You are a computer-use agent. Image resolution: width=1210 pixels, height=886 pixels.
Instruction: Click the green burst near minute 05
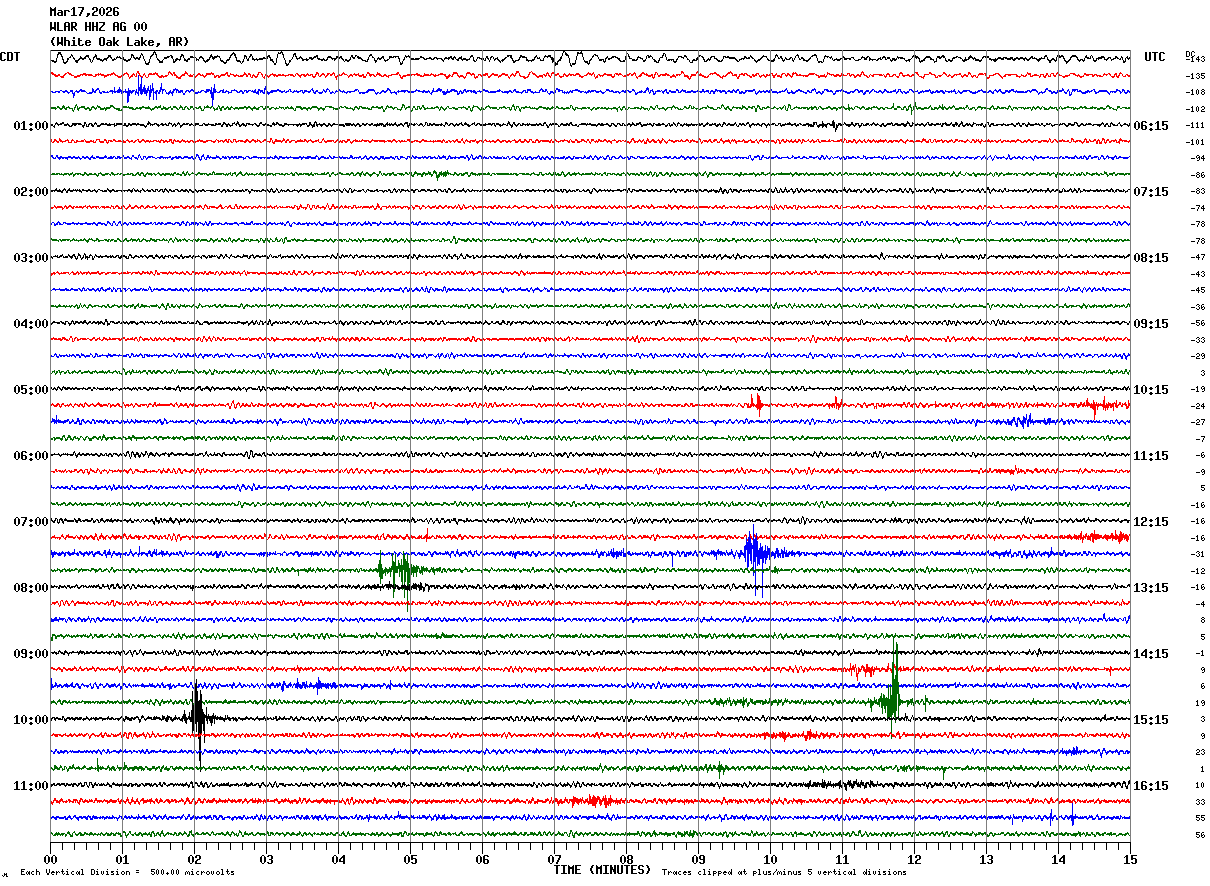point(398,570)
